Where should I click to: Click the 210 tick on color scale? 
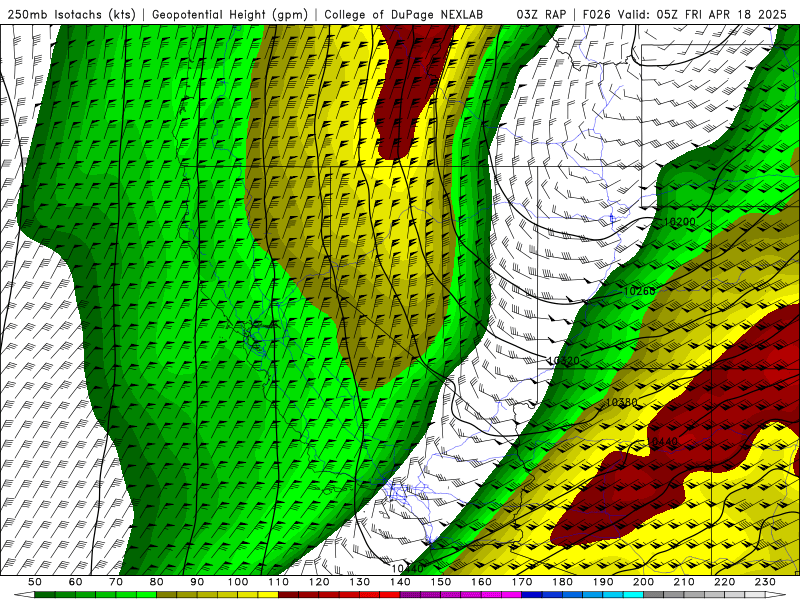(684, 582)
